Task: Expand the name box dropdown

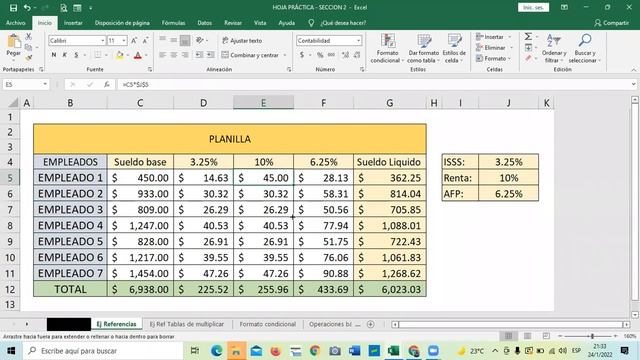Action: pyautogui.click(x=45, y=84)
